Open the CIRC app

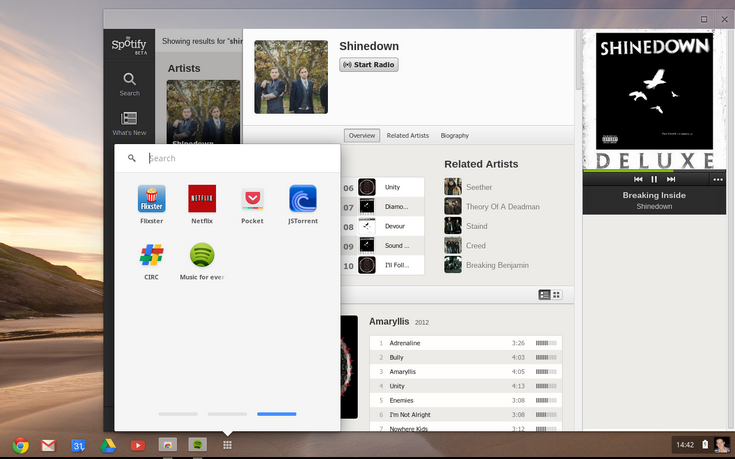[151, 255]
